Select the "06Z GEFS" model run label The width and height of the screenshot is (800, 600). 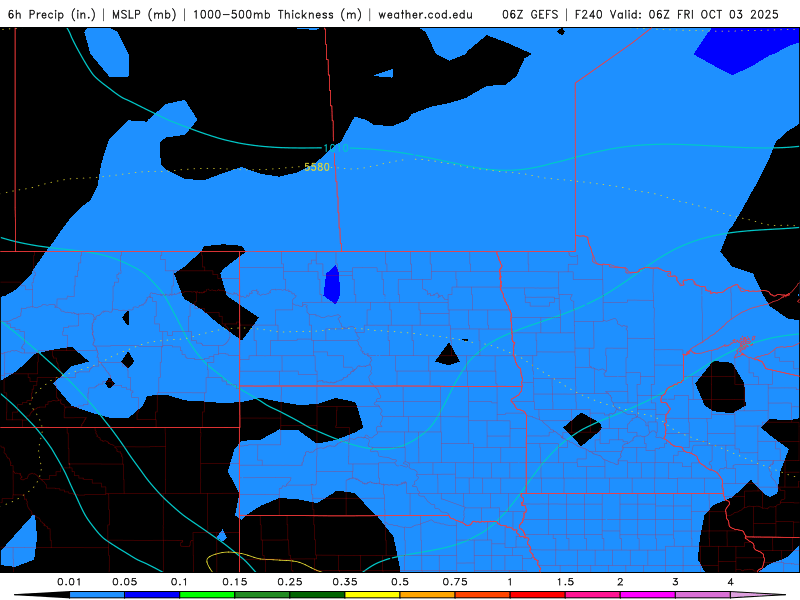pyautogui.click(x=530, y=14)
